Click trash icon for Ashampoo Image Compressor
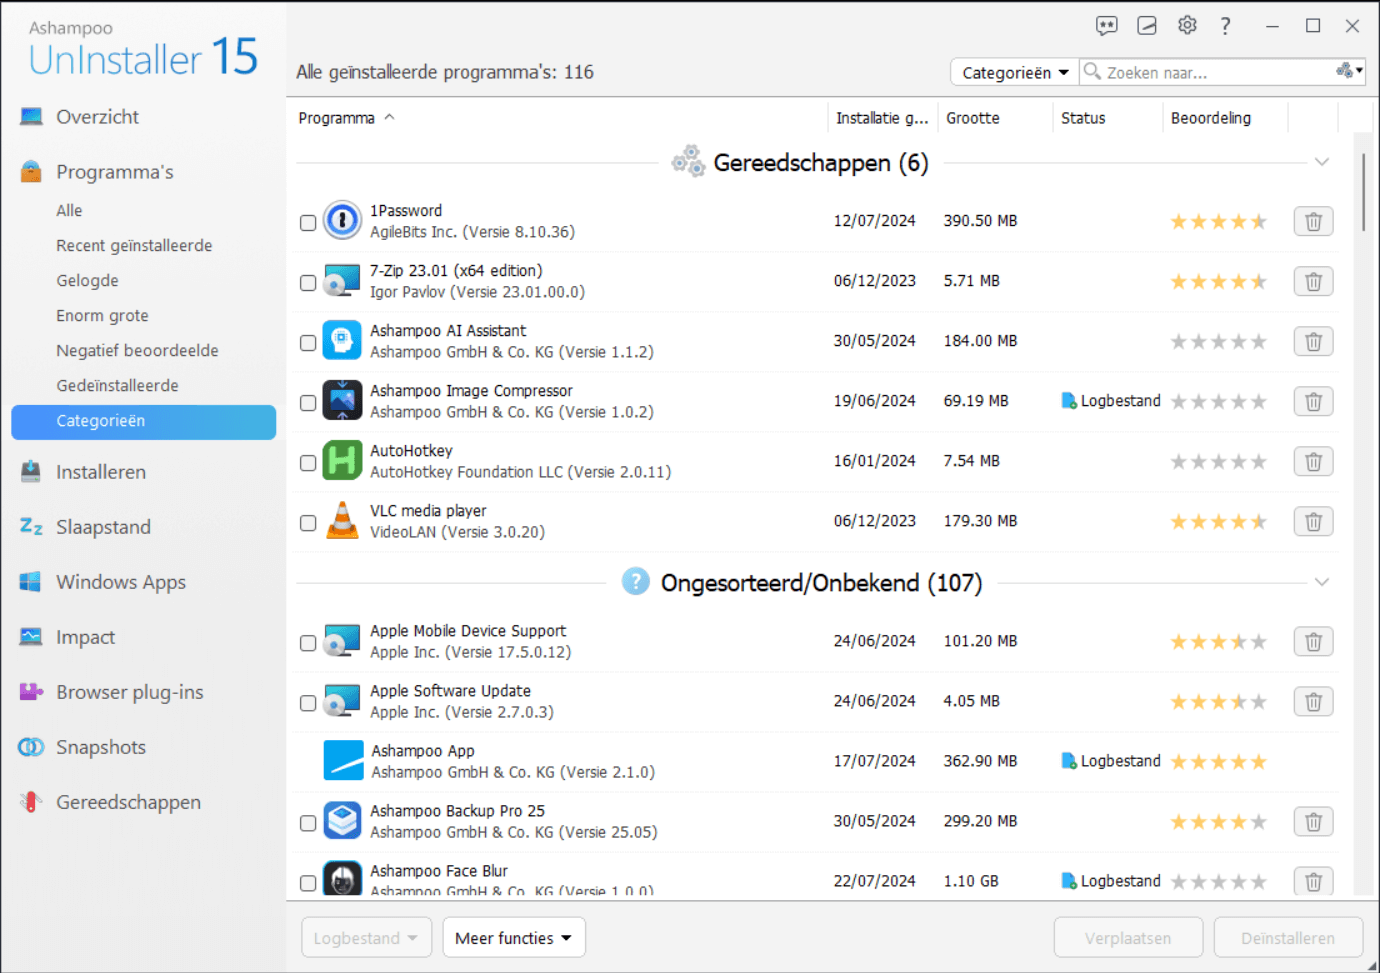1380x973 pixels. 1313,401
